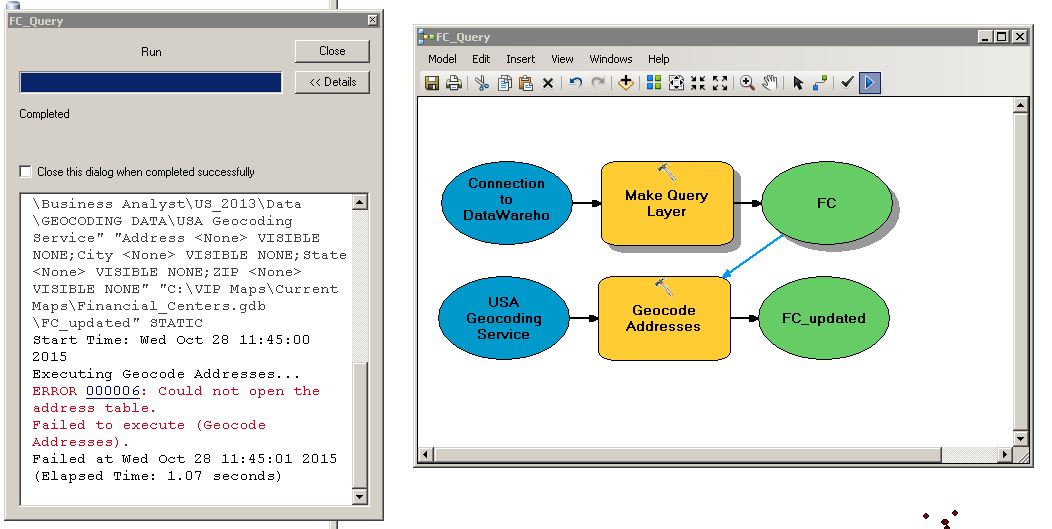Click the "Executing Geocode Addresses..." log line
This screenshot has width=1052, height=529.
pos(166,374)
